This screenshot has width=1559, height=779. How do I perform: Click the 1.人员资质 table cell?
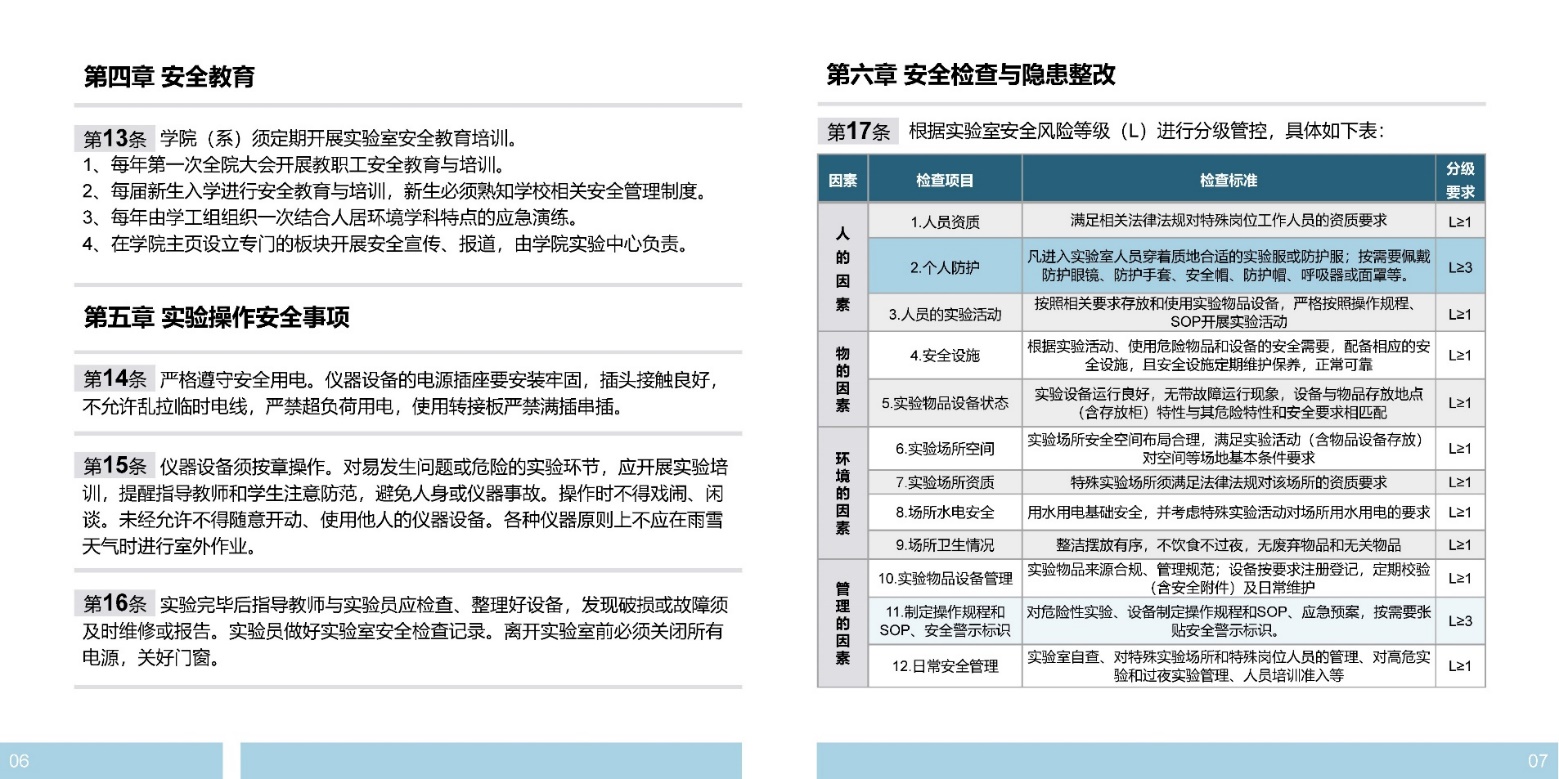pos(944,222)
